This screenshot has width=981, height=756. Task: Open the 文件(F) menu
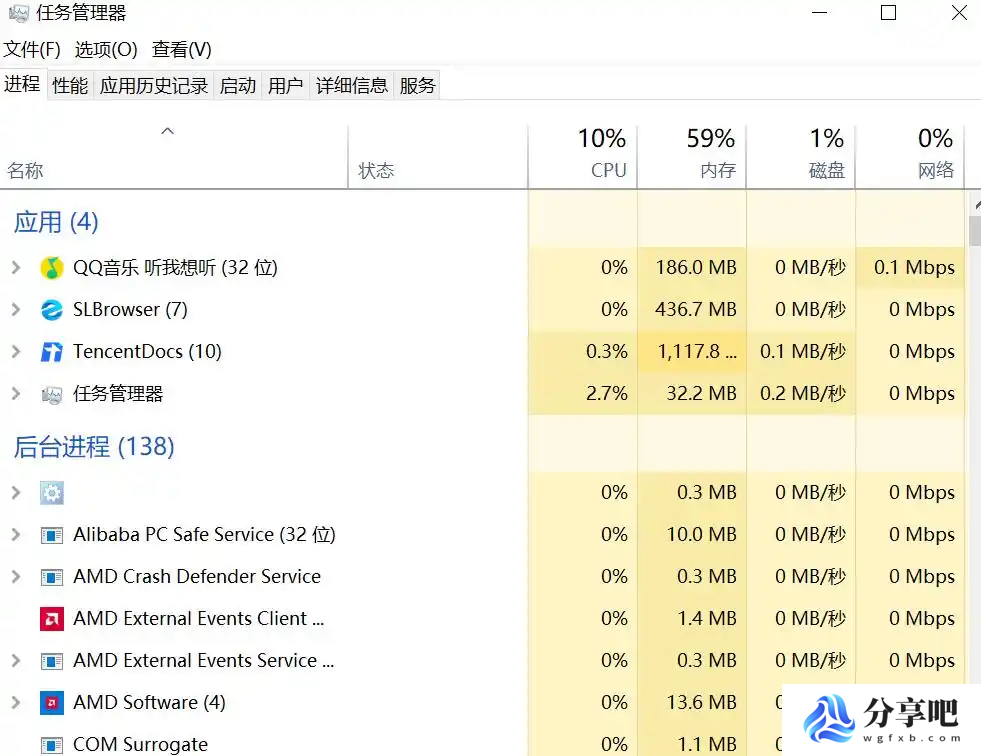click(32, 49)
